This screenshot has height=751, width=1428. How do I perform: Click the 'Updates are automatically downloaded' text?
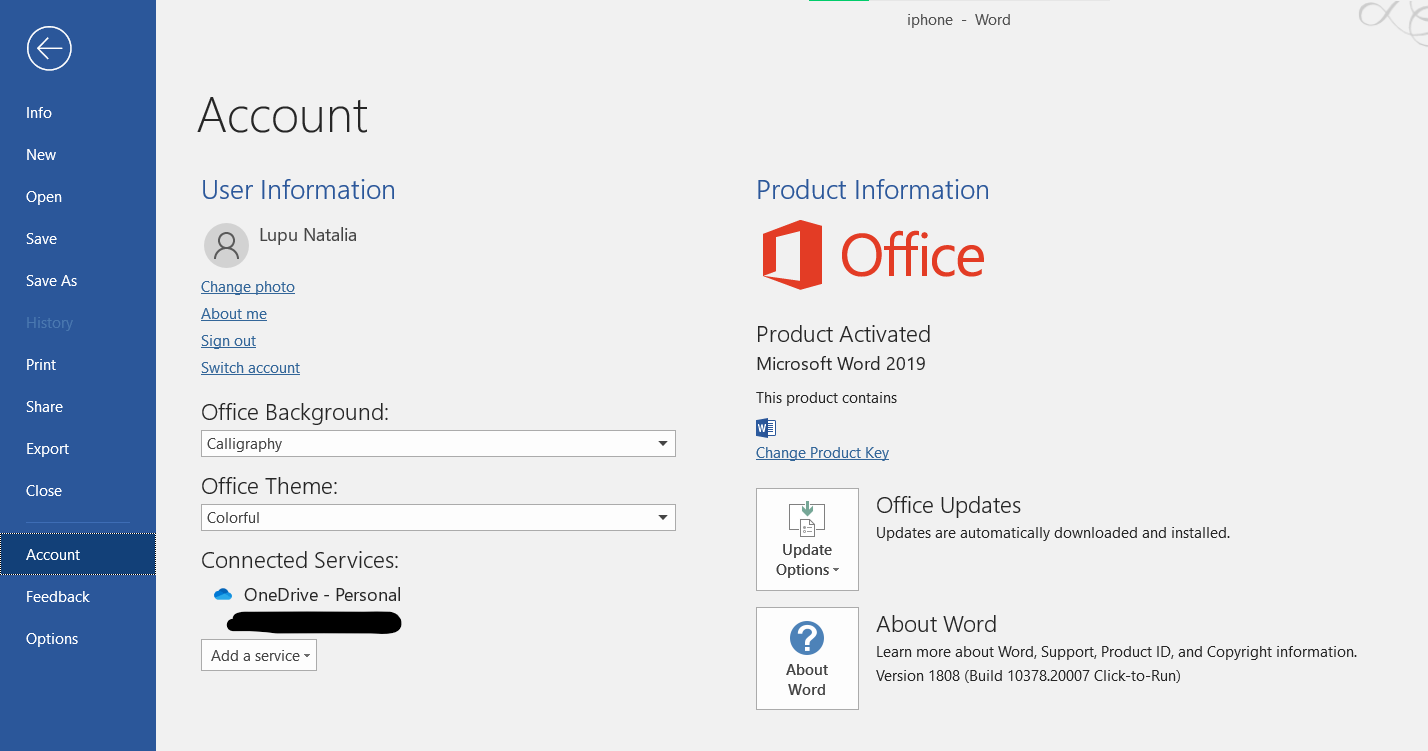[x=1053, y=533]
